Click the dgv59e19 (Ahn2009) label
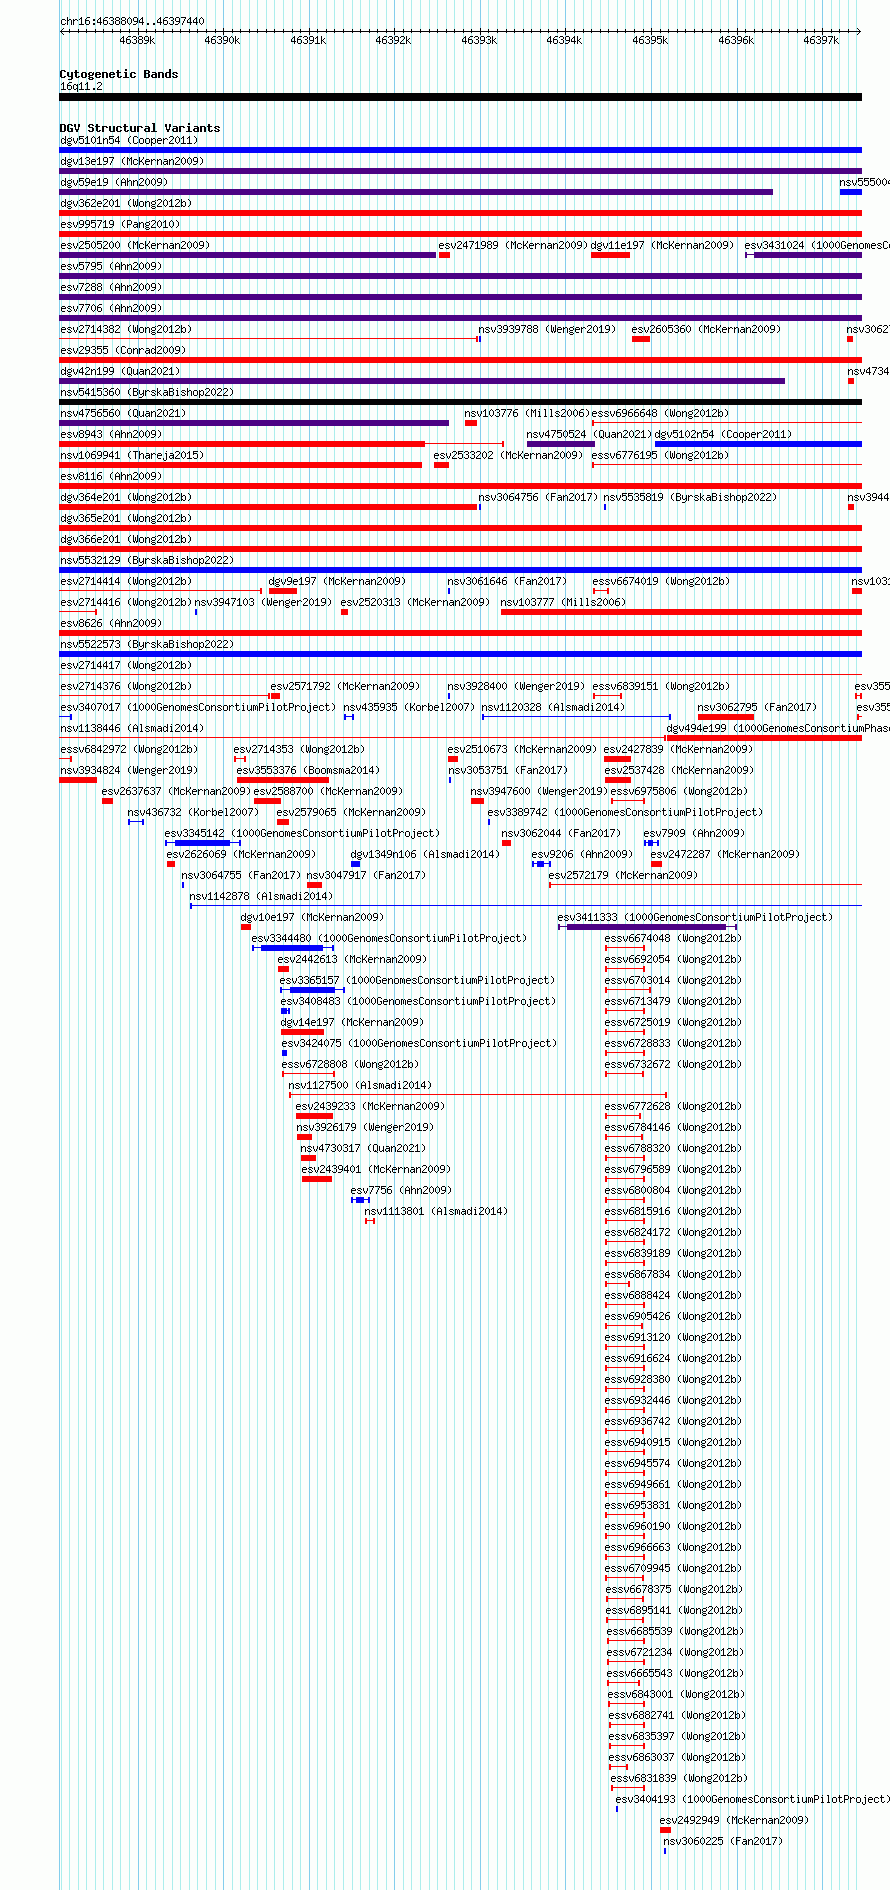Image resolution: width=890 pixels, height=1890 pixels. click(x=114, y=183)
